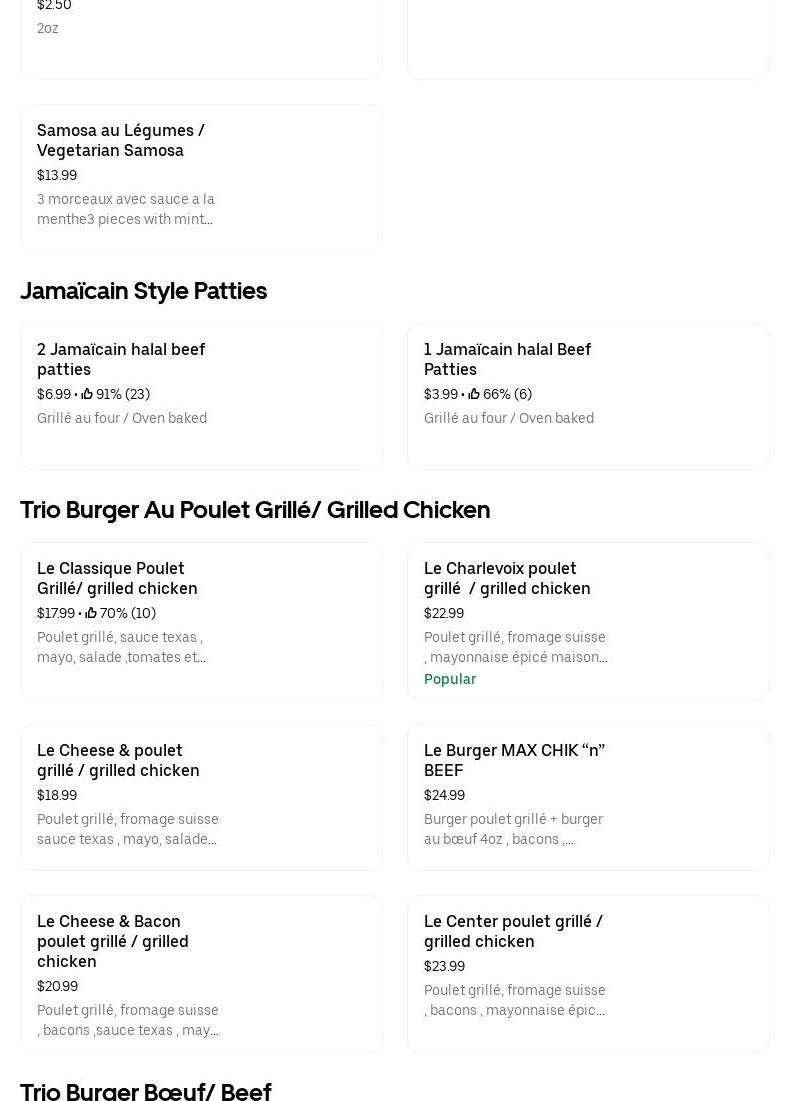The image size is (804, 1101).
Task: Select Le Cheese & poulet grillé burger
Action: point(201,797)
